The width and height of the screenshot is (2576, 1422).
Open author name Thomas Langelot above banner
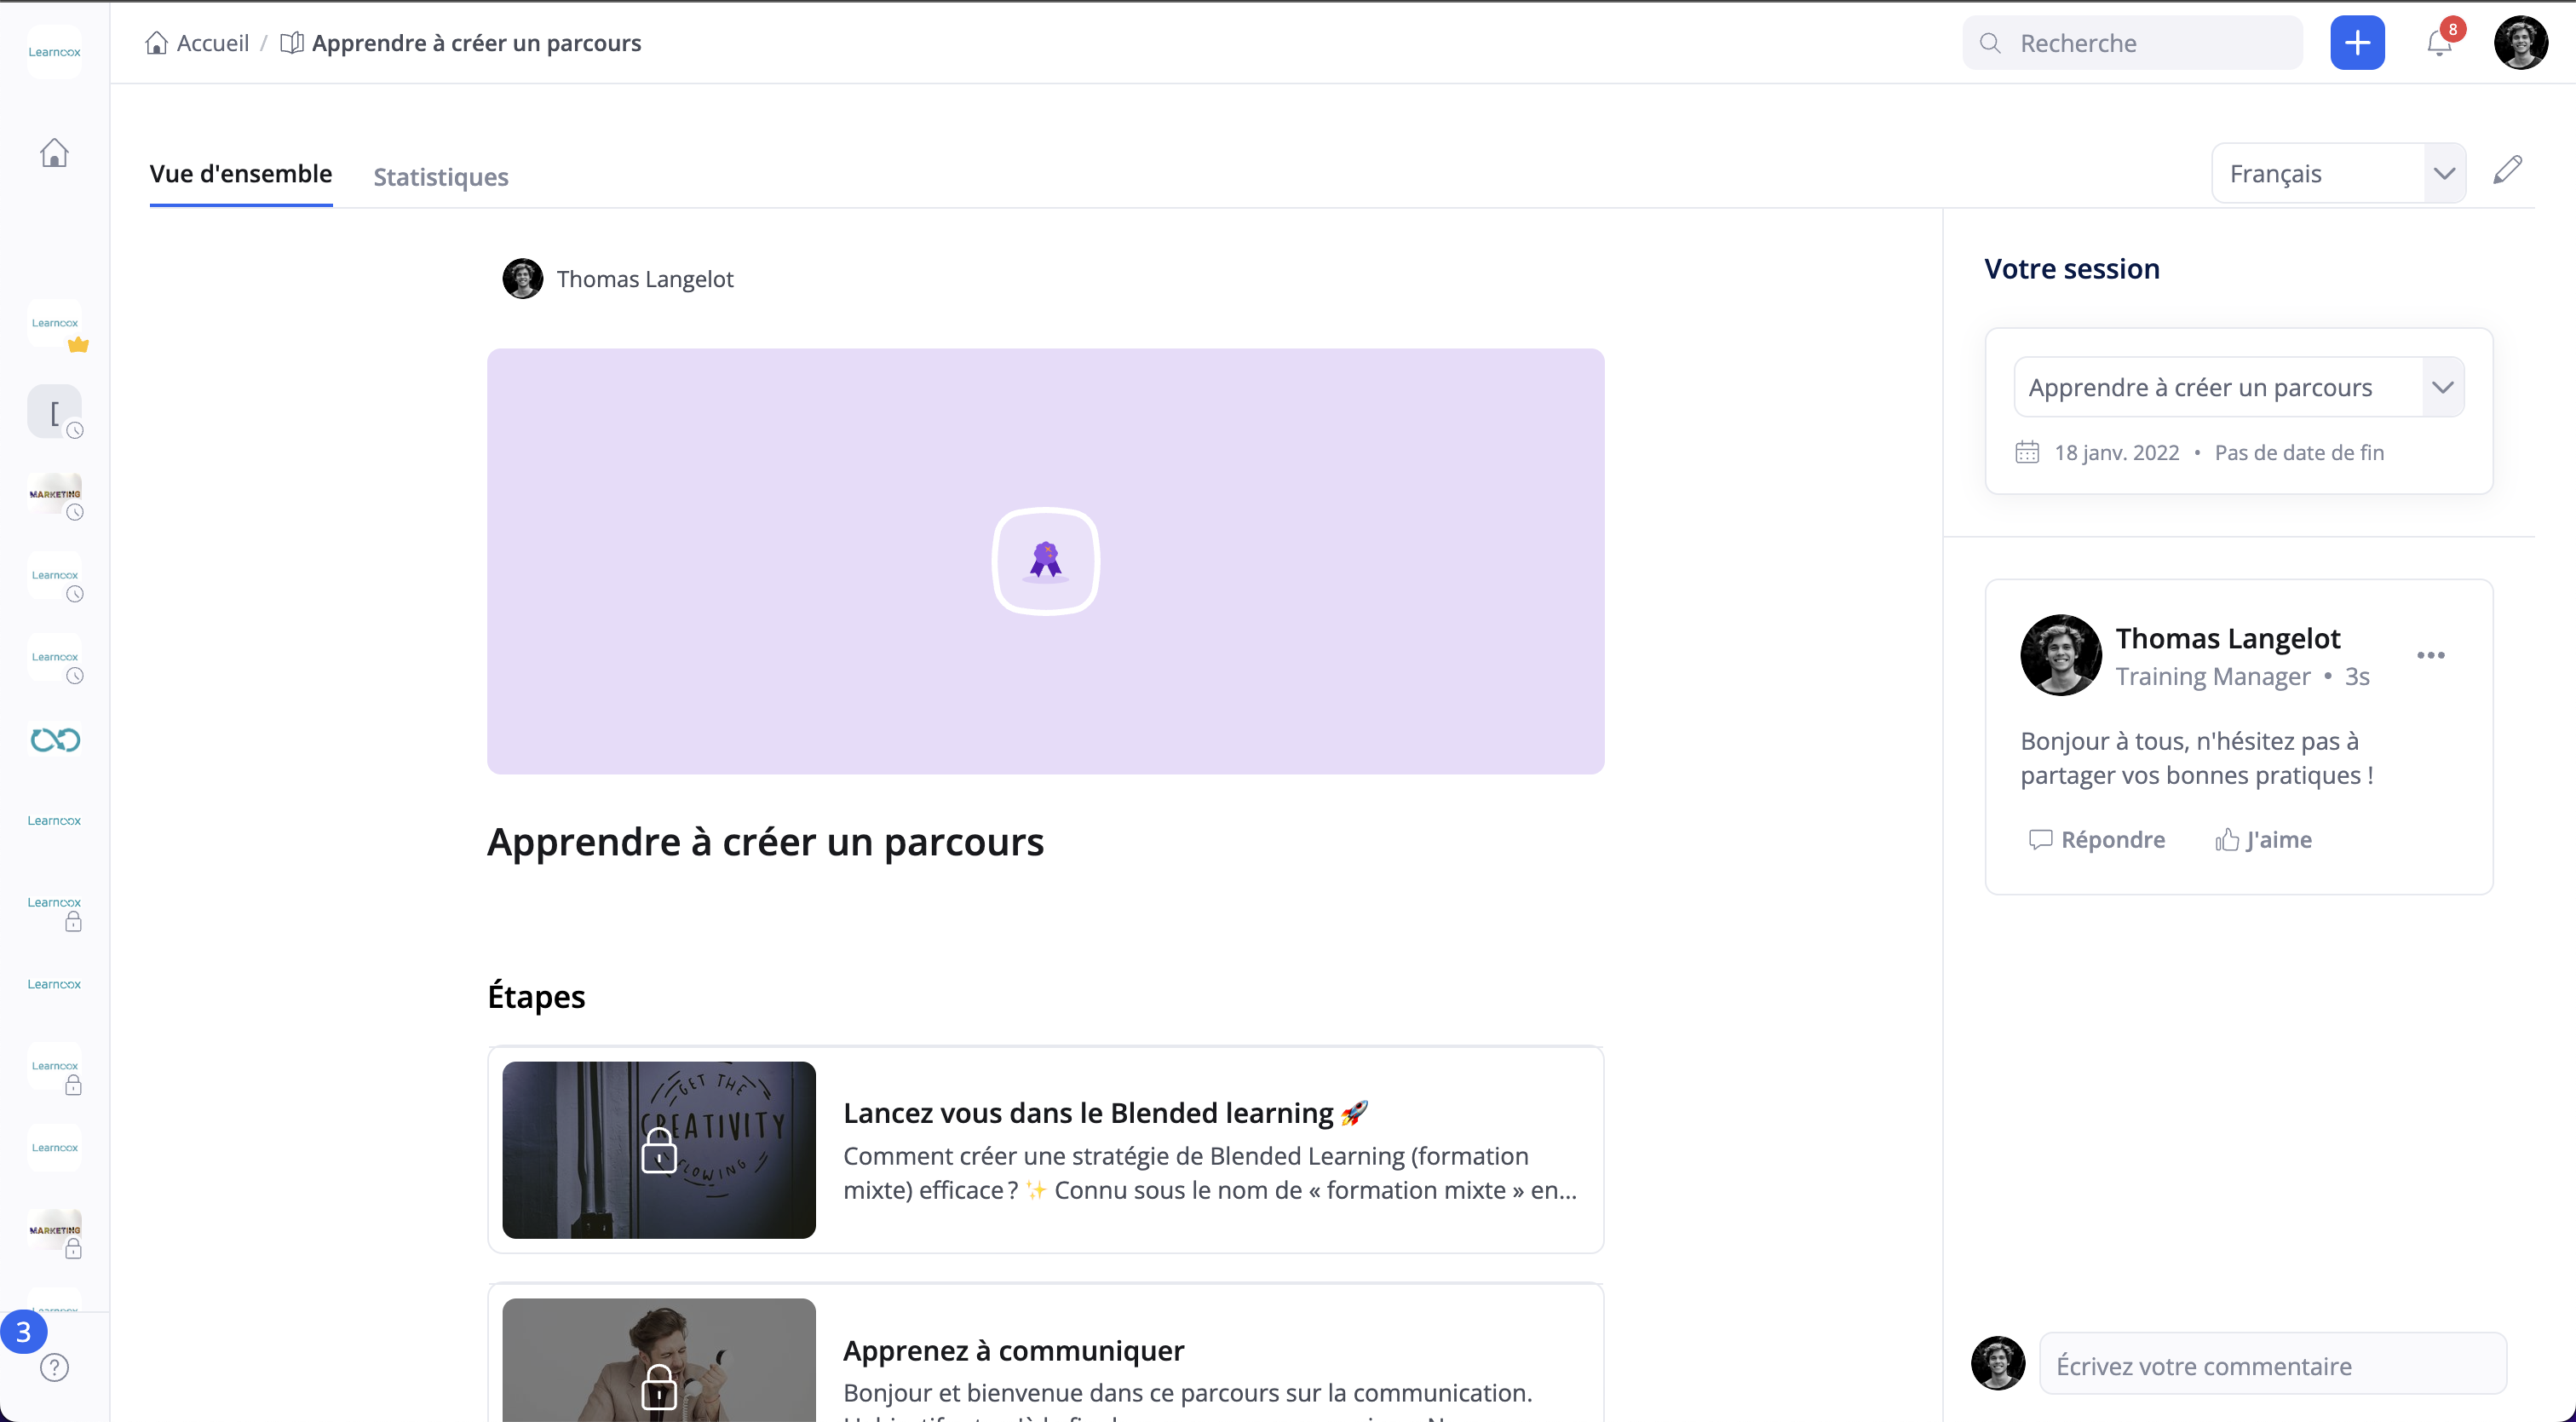pyautogui.click(x=645, y=279)
